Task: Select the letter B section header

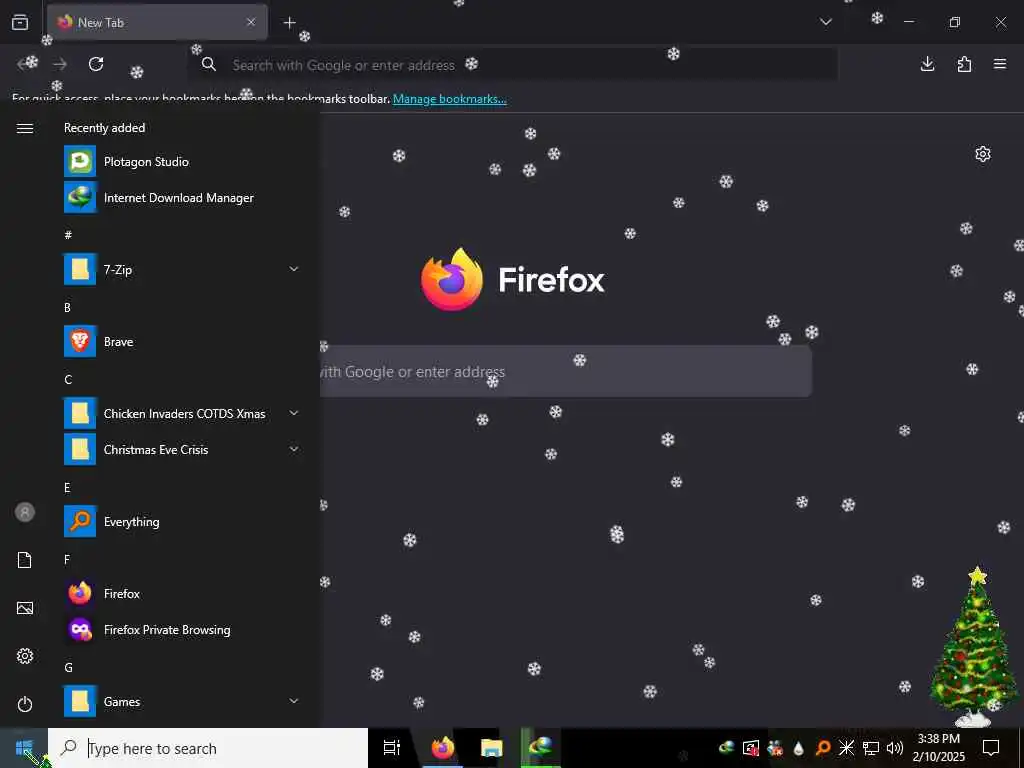Action: (67, 308)
